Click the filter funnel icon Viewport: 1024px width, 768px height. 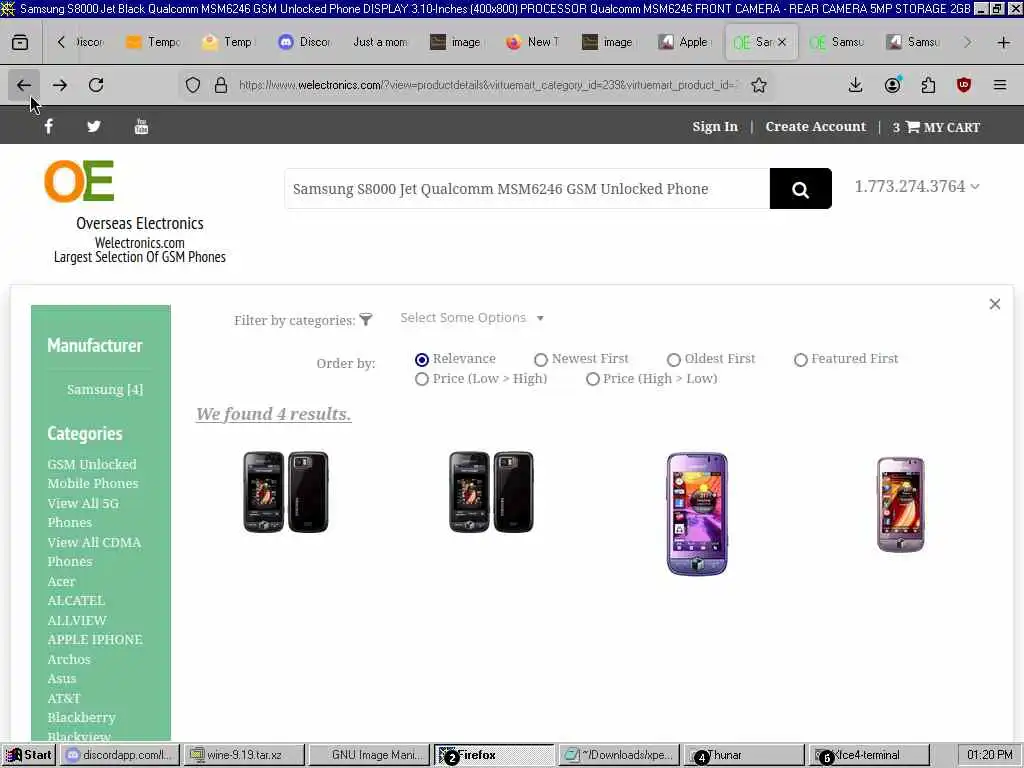pos(366,319)
